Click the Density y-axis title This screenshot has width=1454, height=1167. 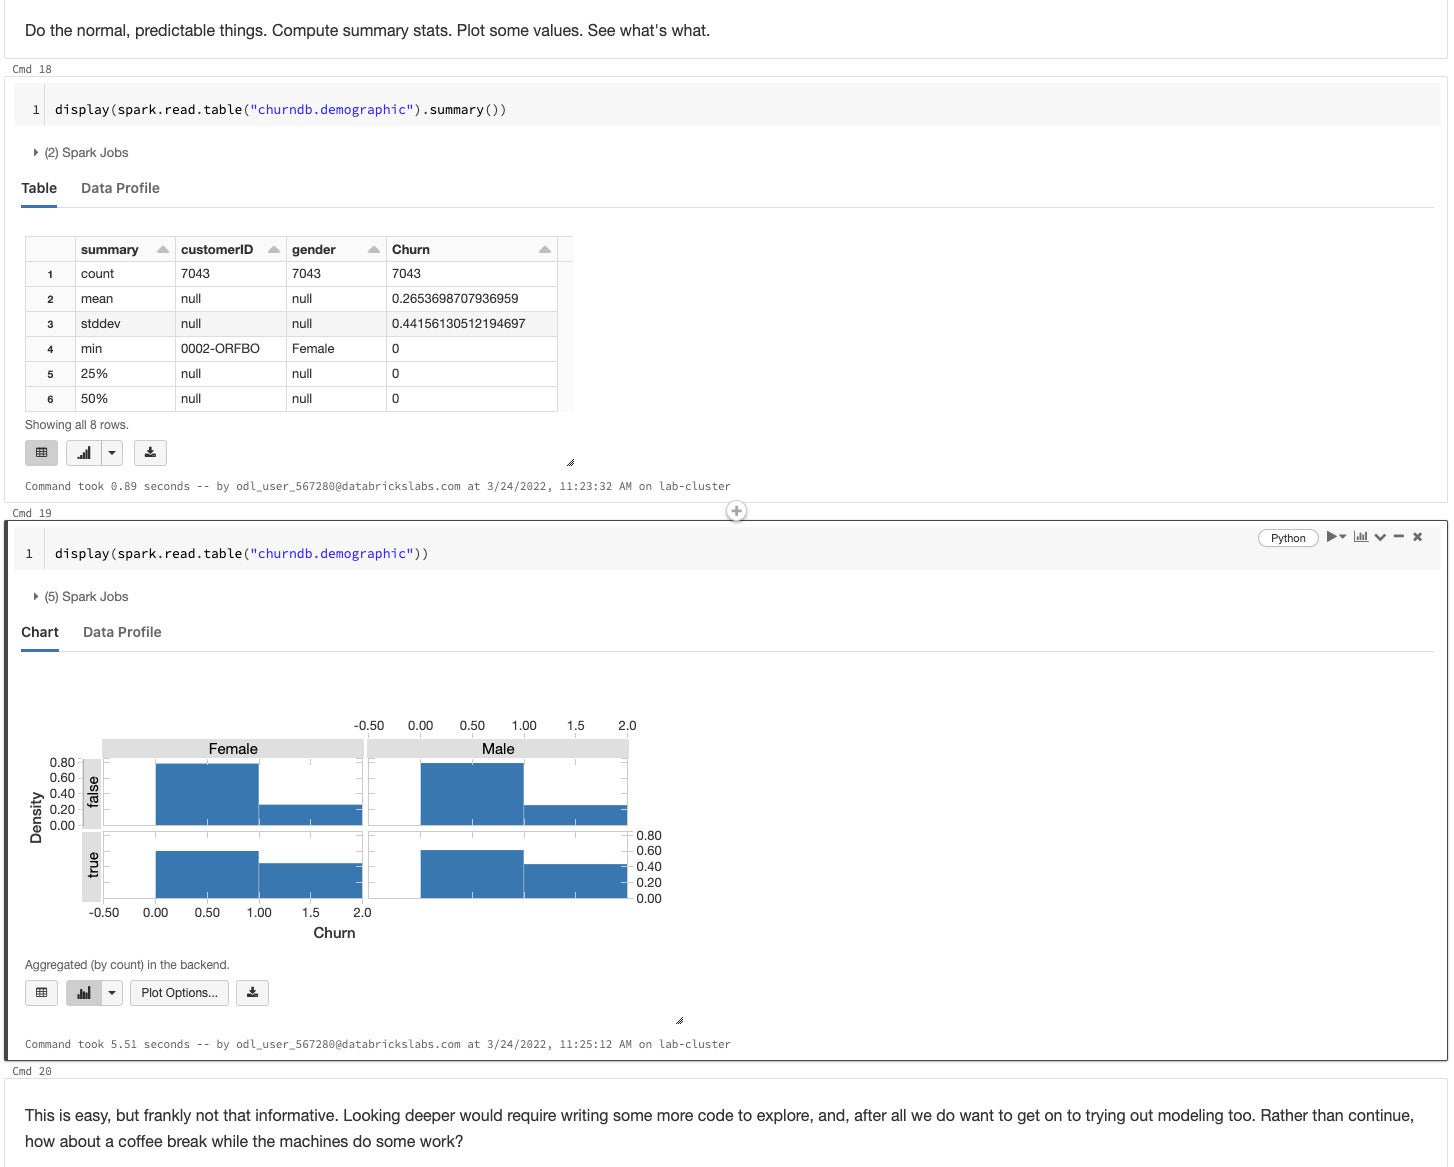click(36, 818)
